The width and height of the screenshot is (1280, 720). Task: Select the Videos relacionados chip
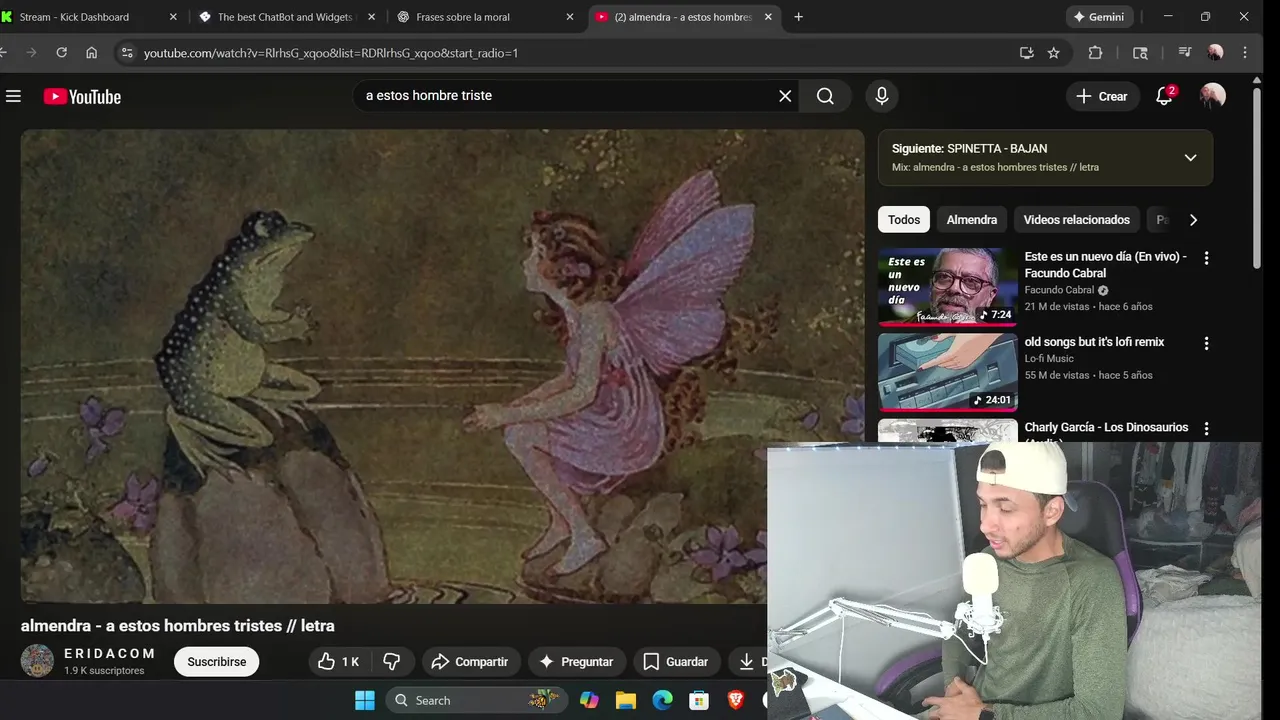pos(1077,220)
